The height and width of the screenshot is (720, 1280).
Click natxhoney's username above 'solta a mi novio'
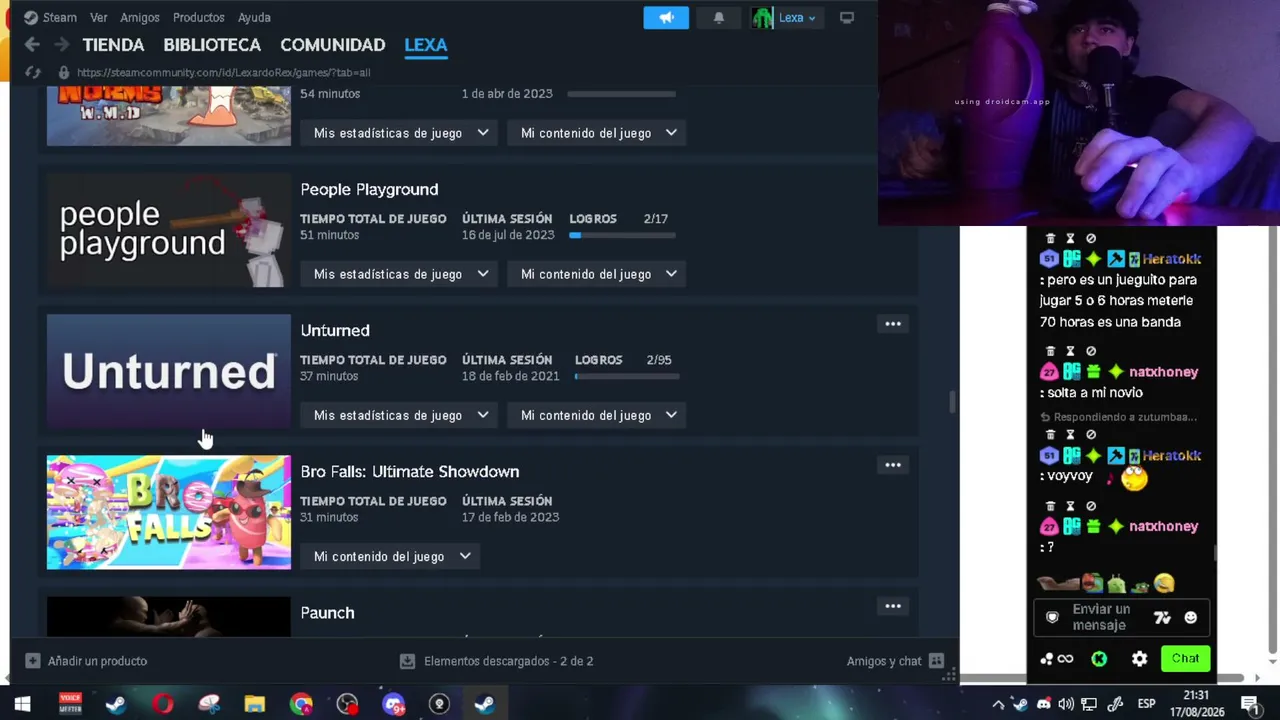pyautogui.click(x=1163, y=371)
